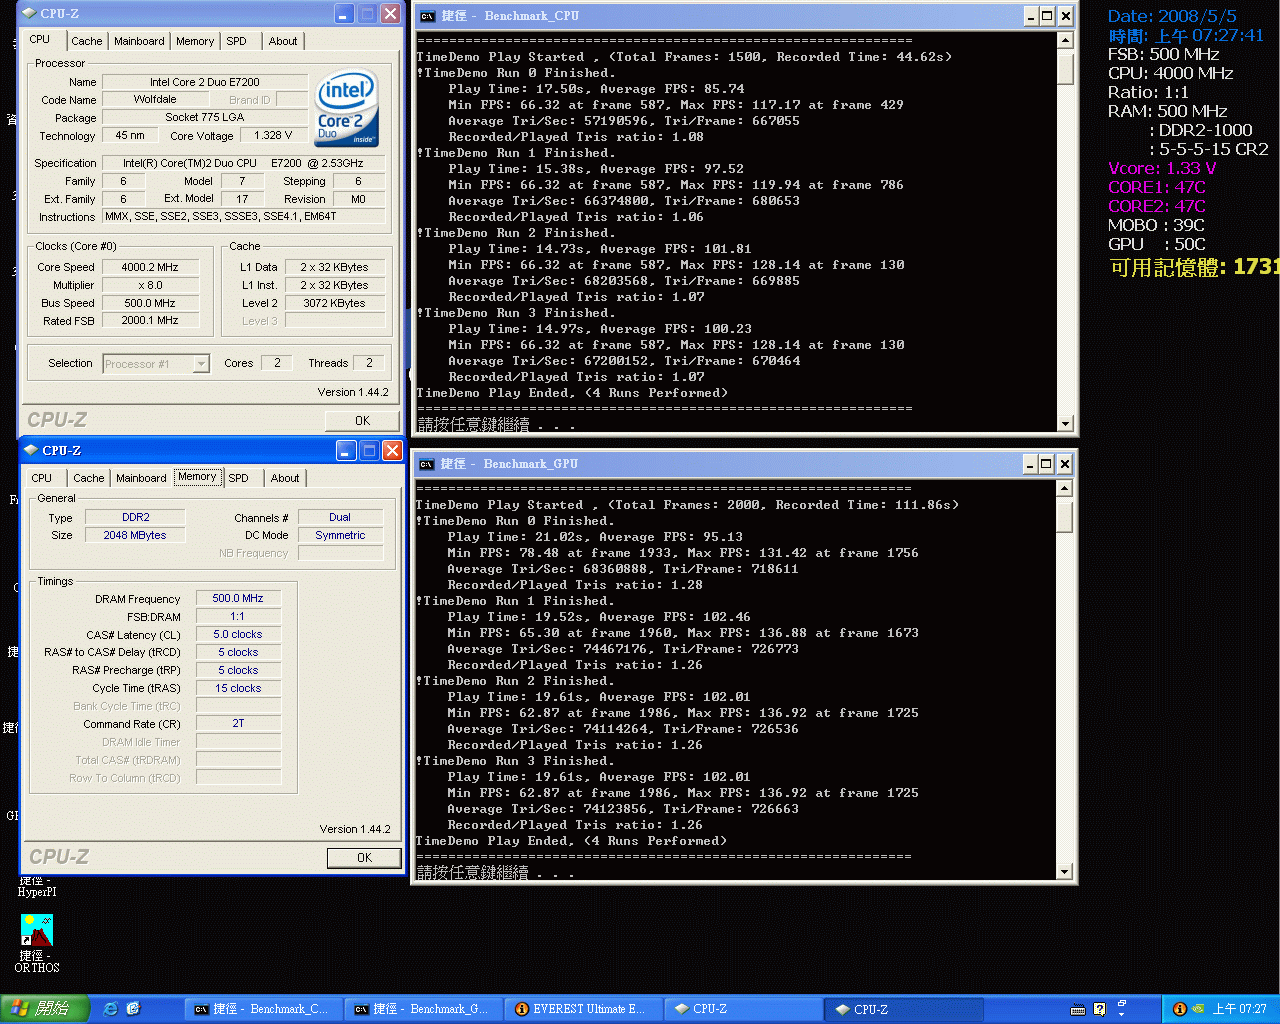1280x1024 pixels.
Task: Click the Bus Speed value 500.0 MHz
Action: (150, 303)
